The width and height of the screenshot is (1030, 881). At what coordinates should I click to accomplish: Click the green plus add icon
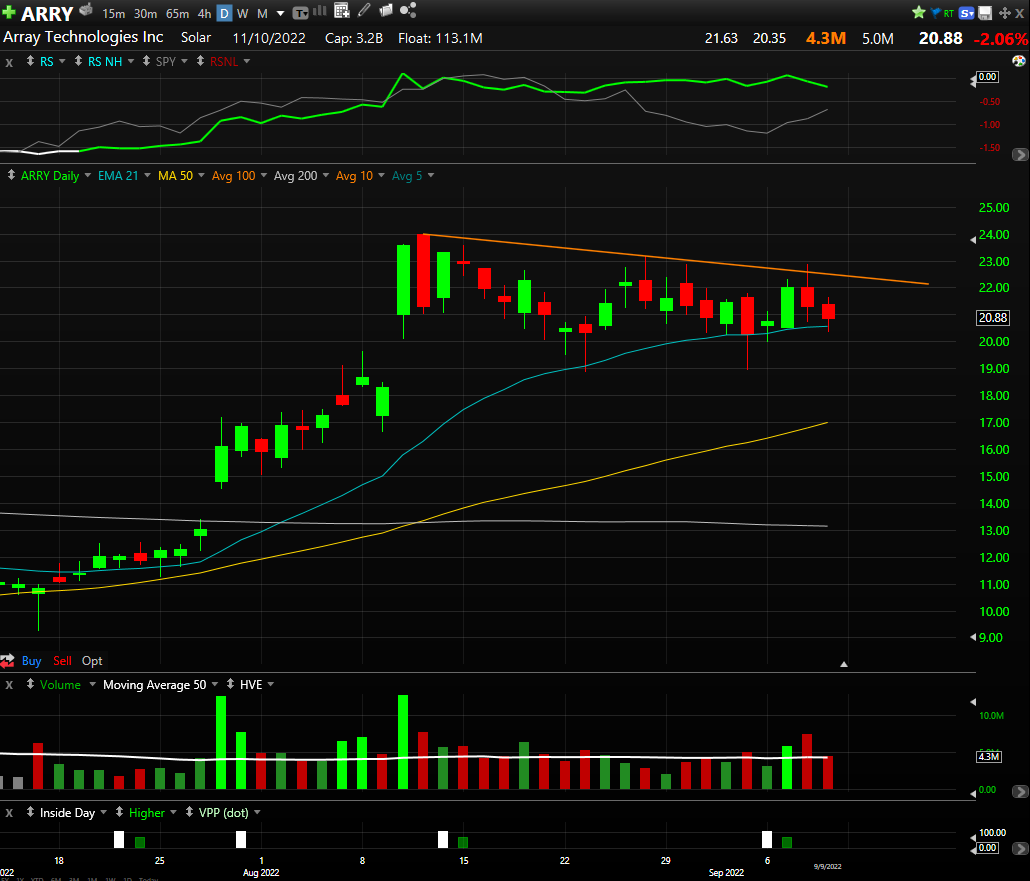(x=9, y=12)
